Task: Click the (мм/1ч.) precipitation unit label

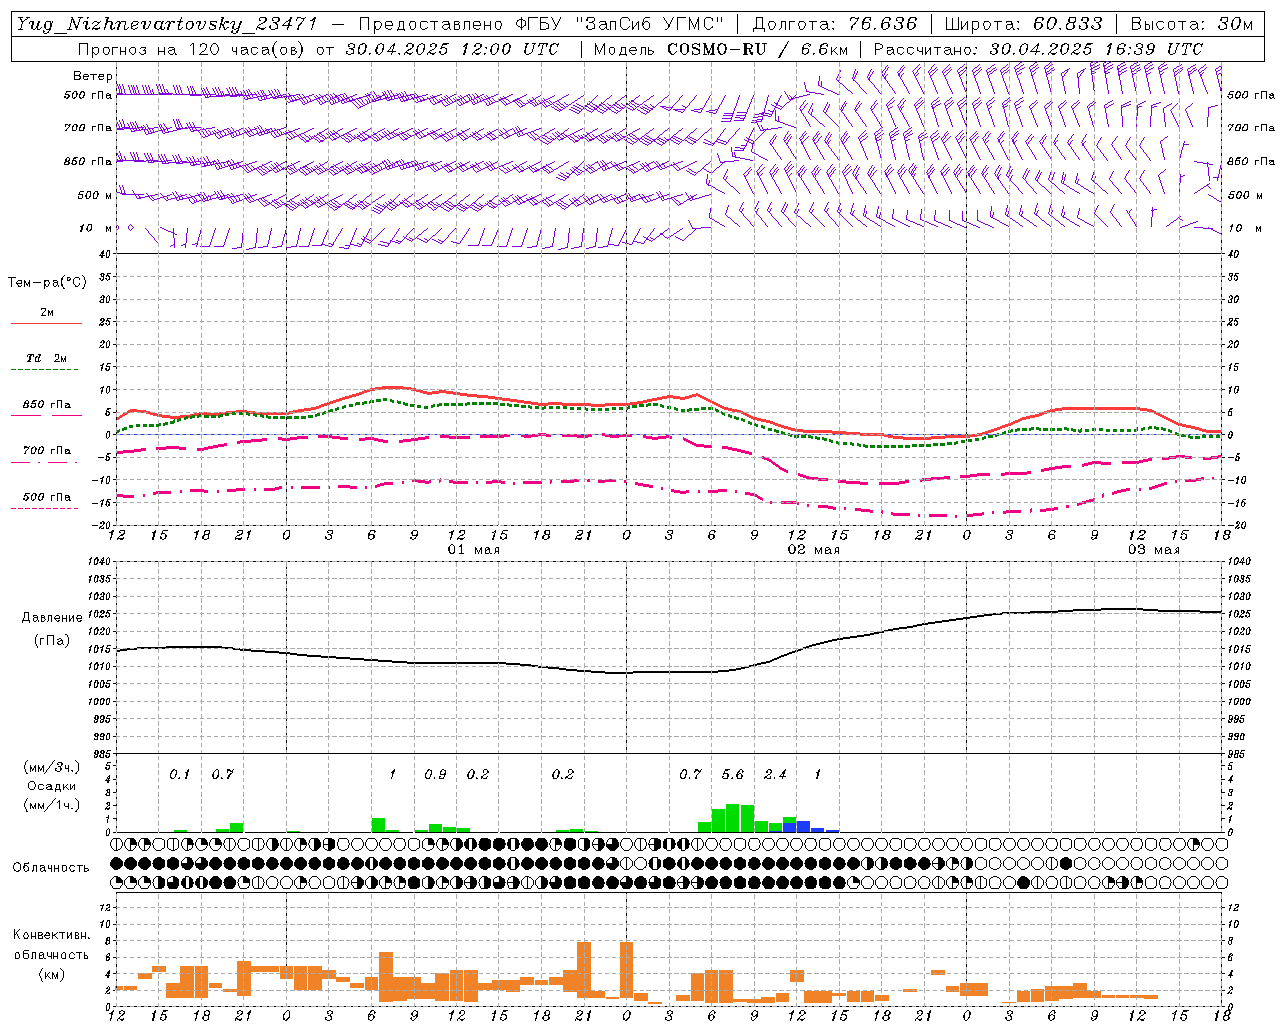Action: 51,805
